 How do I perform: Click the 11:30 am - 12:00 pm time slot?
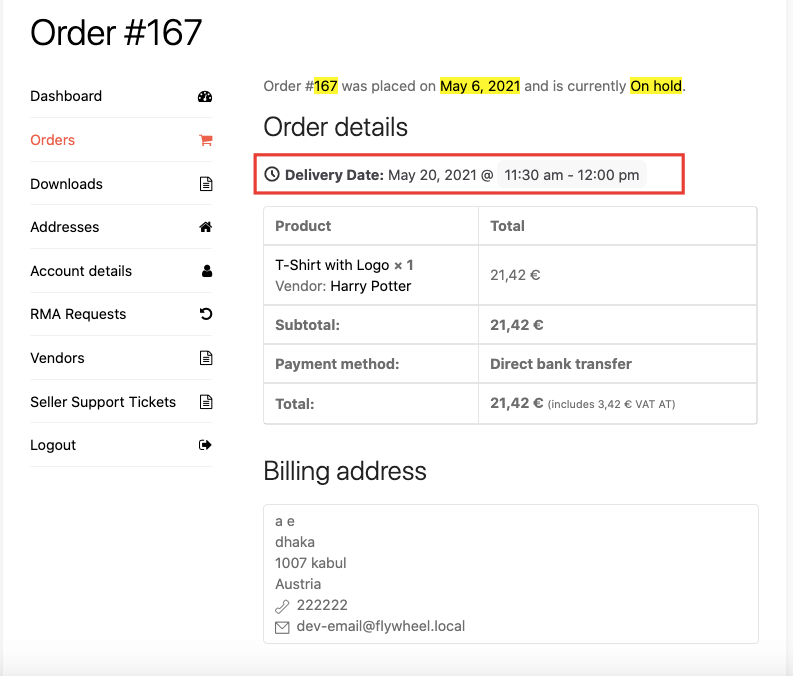[571, 175]
